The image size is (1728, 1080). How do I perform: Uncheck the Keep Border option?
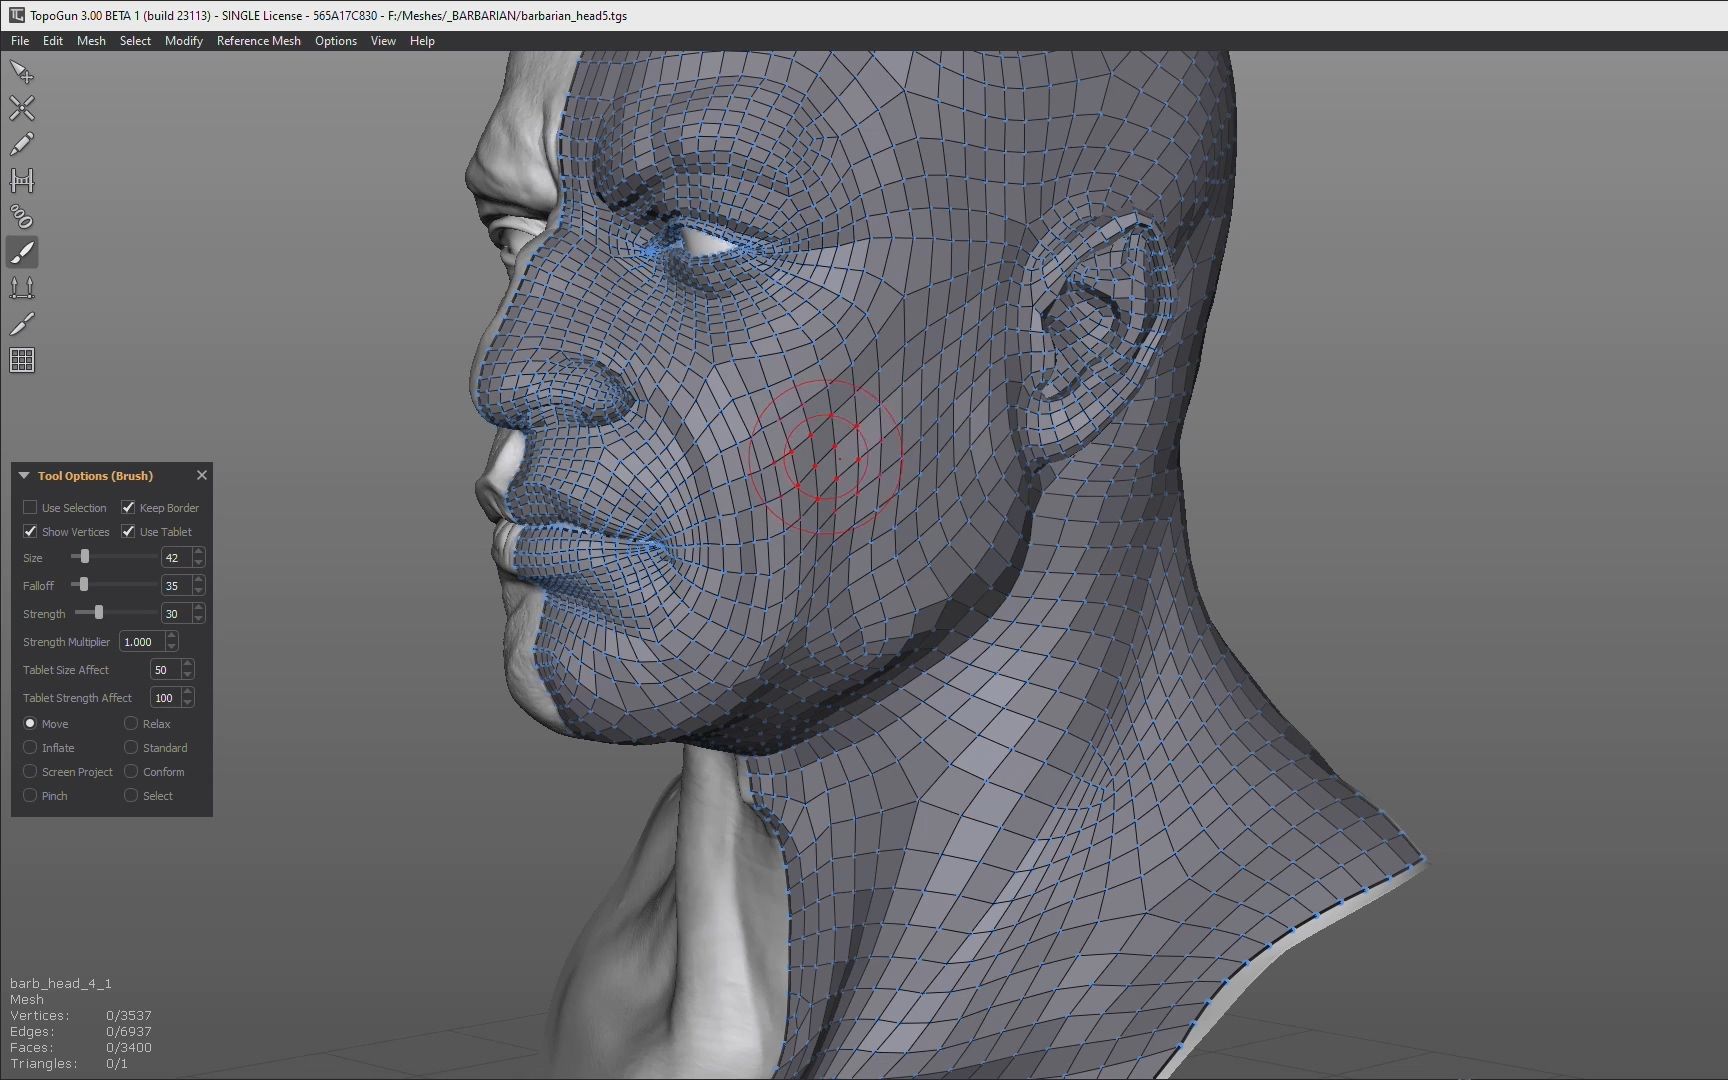(x=128, y=507)
